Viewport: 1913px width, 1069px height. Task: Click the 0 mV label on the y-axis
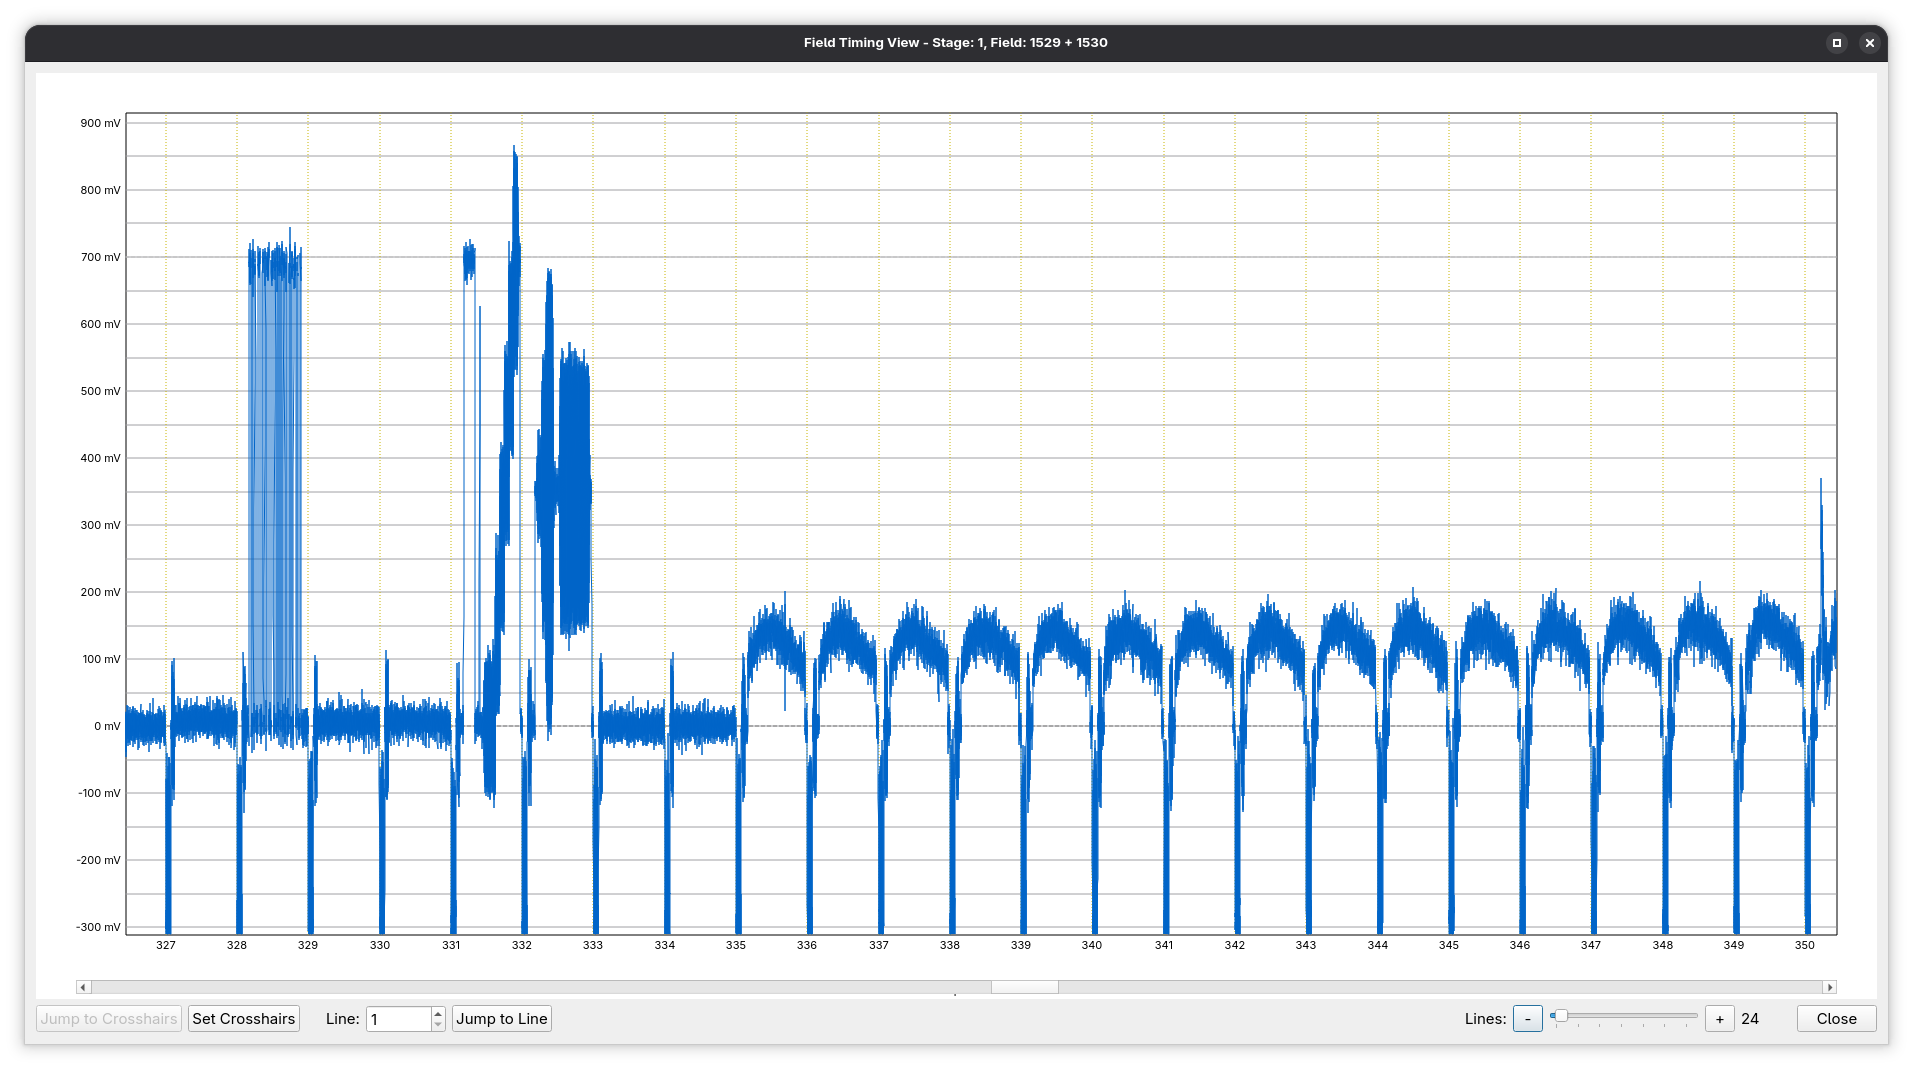(x=107, y=726)
